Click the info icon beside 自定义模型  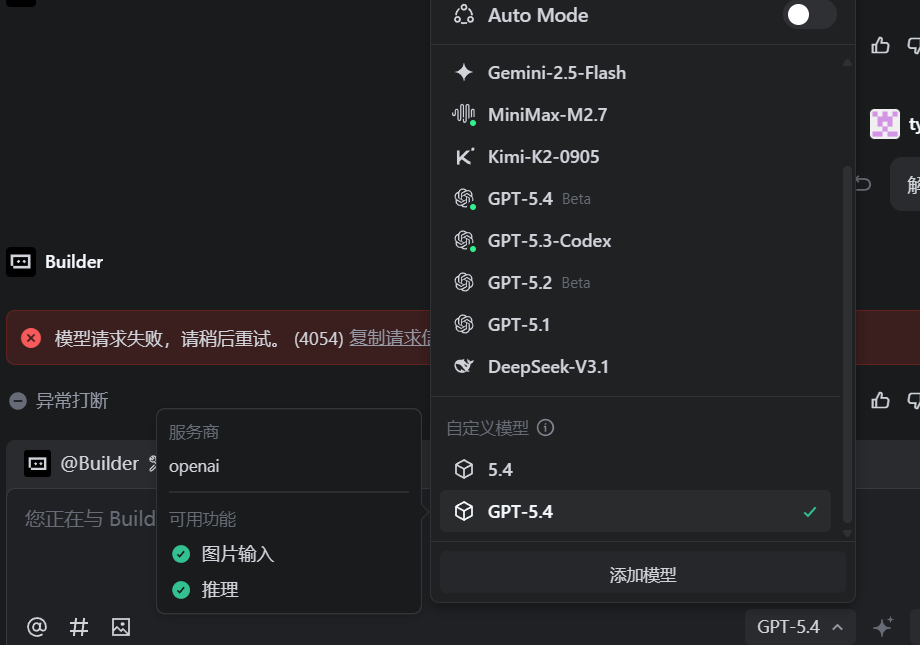tap(546, 428)
